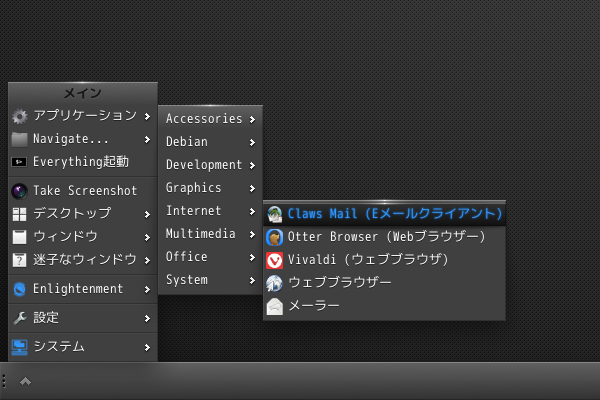Click the dotted handle at the shelf's left edge

[4, 381]
